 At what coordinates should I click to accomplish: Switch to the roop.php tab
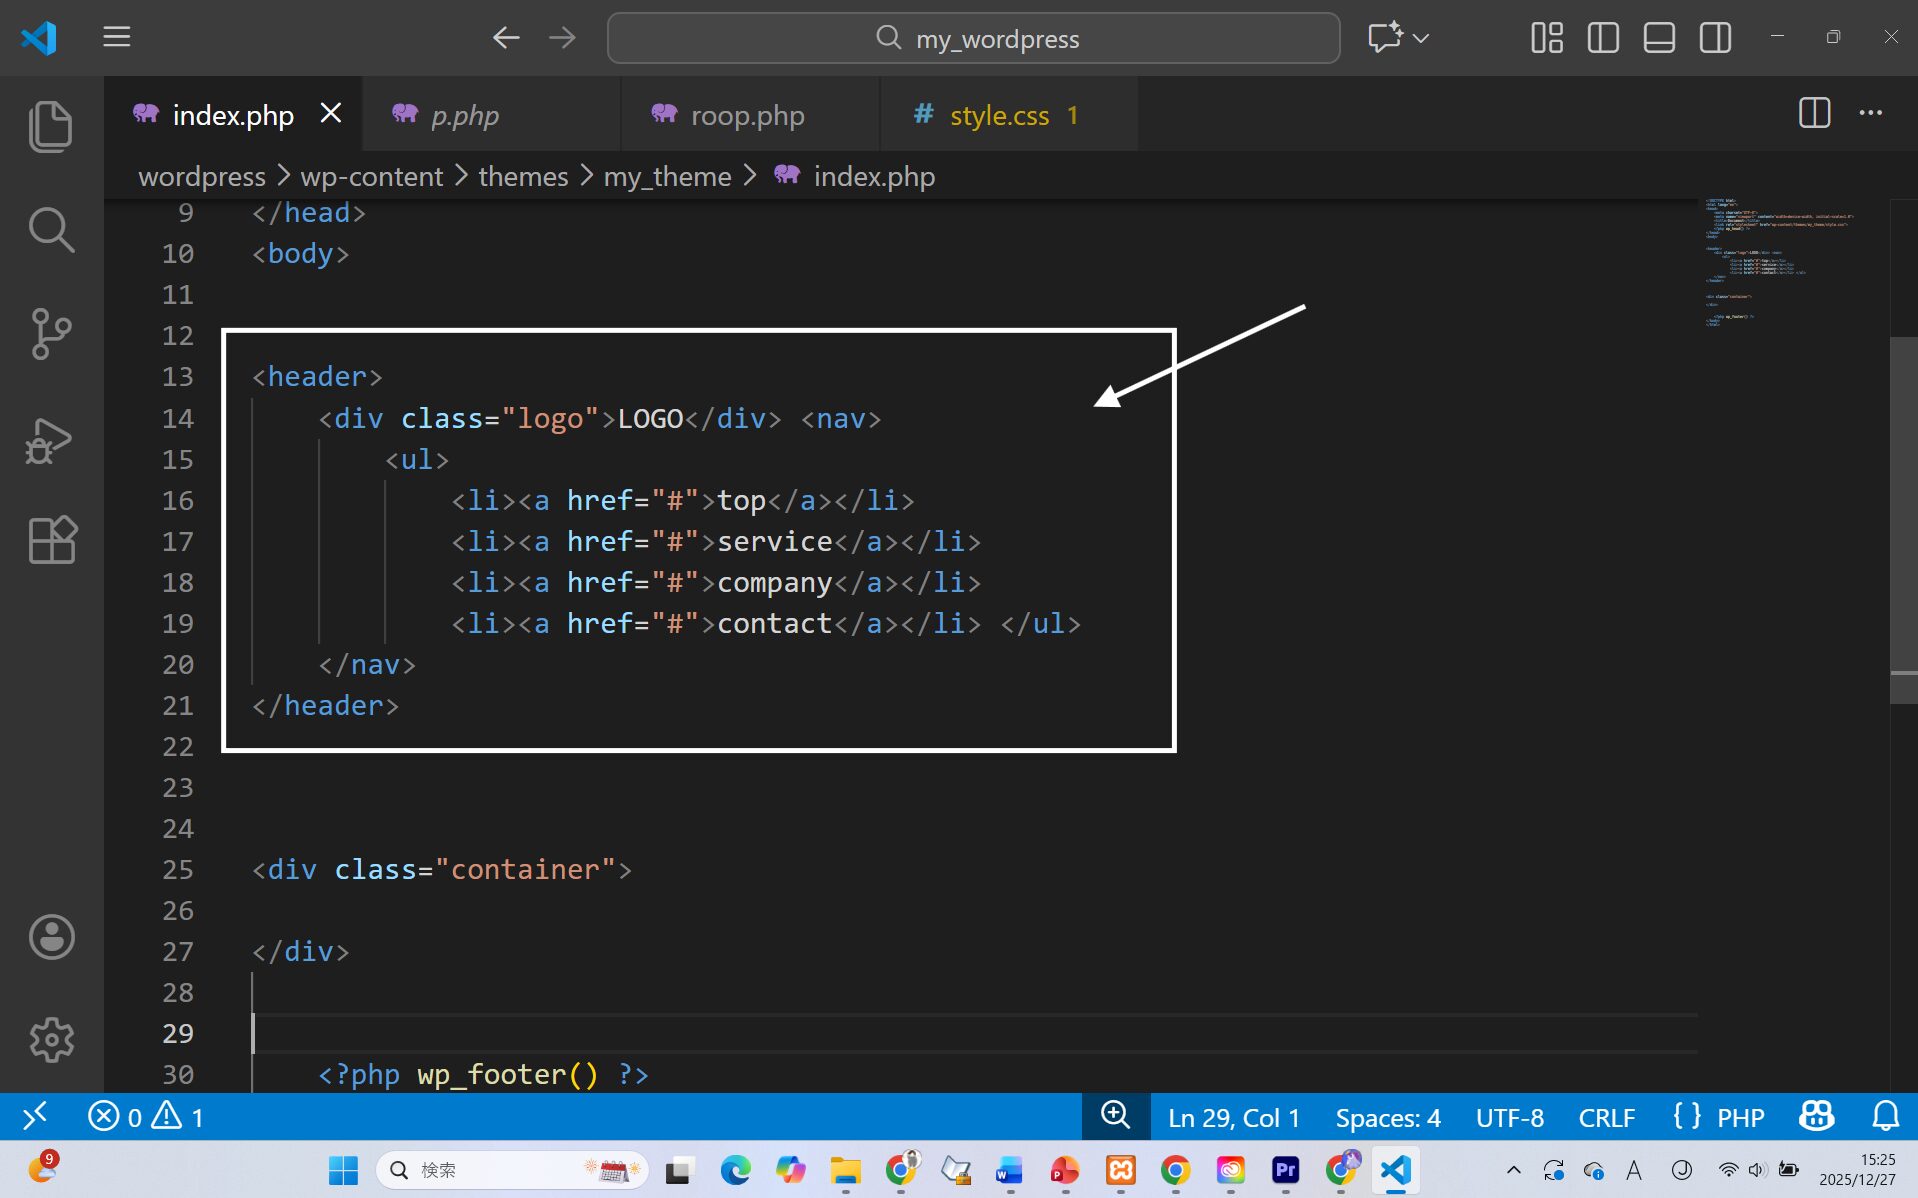[x=747, y=115]
